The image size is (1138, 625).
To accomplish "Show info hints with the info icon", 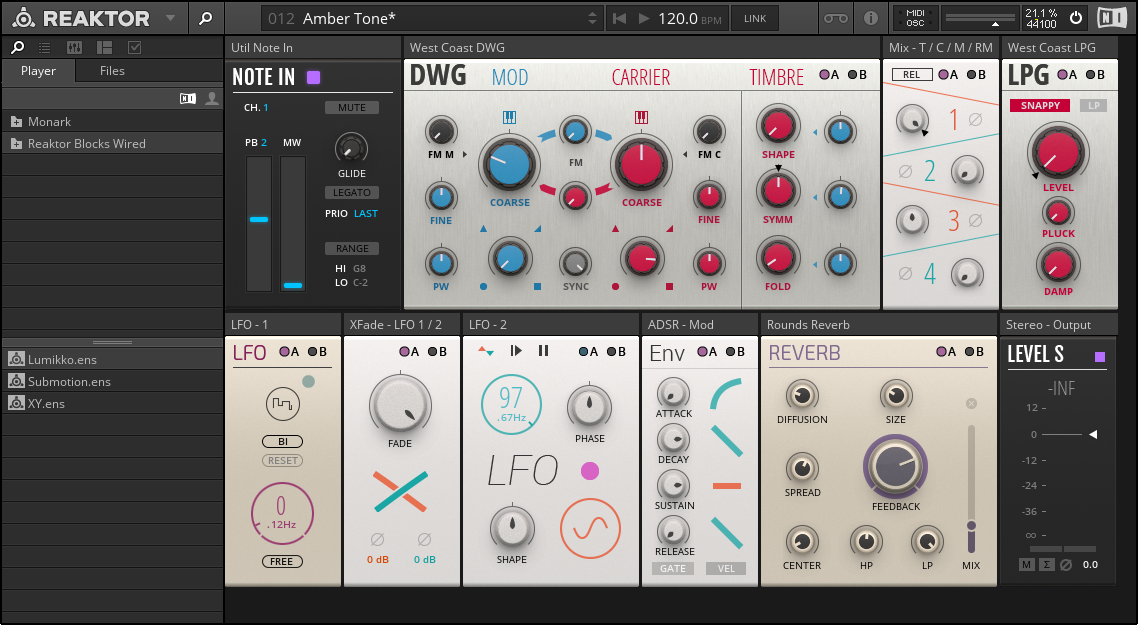I will pyautogui.click(x=870, y=18).
